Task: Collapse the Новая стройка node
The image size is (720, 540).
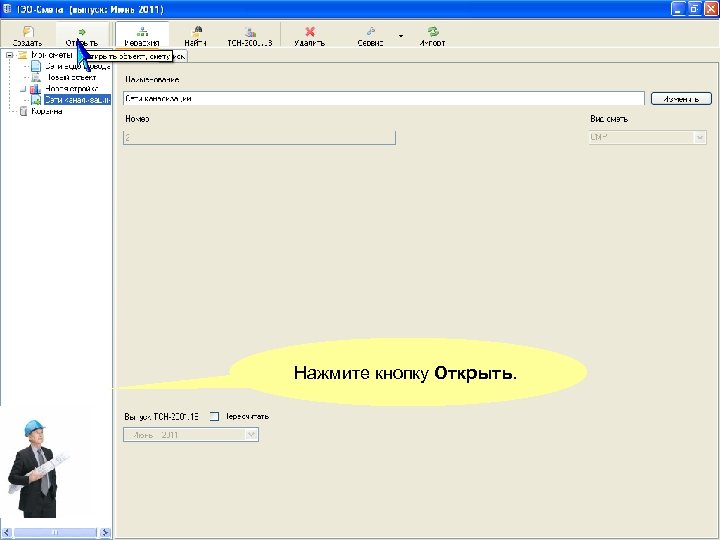Action: 23,89
